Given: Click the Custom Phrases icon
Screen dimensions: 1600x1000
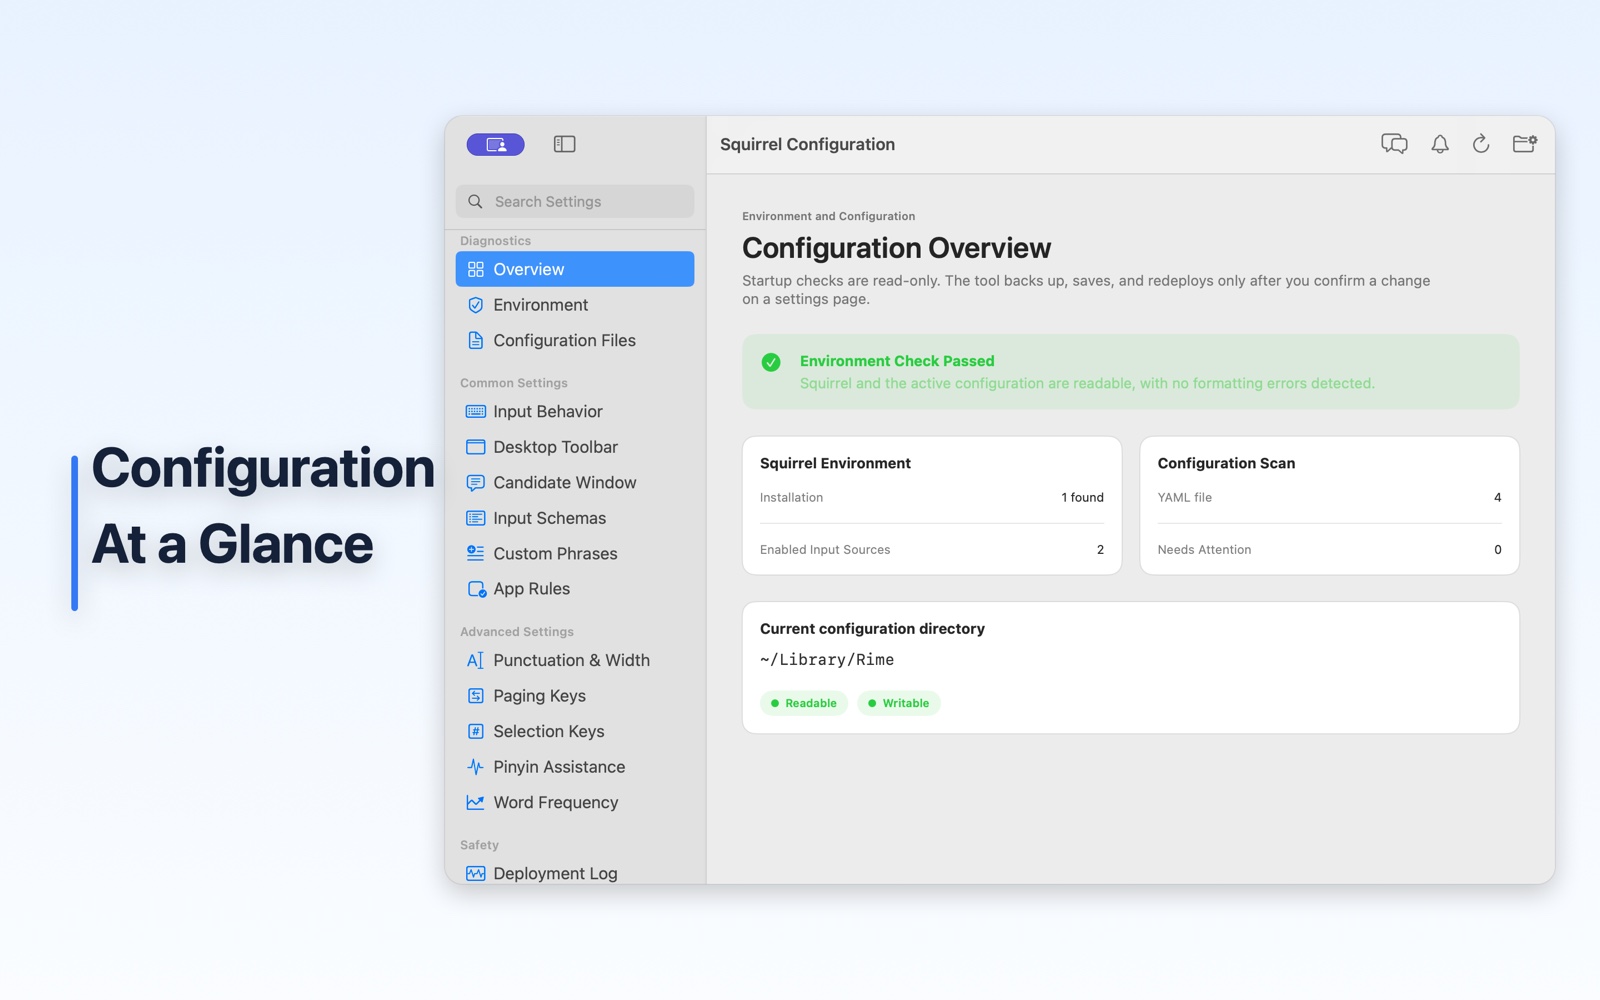Looking at the screenshot, I should (476, 554).
